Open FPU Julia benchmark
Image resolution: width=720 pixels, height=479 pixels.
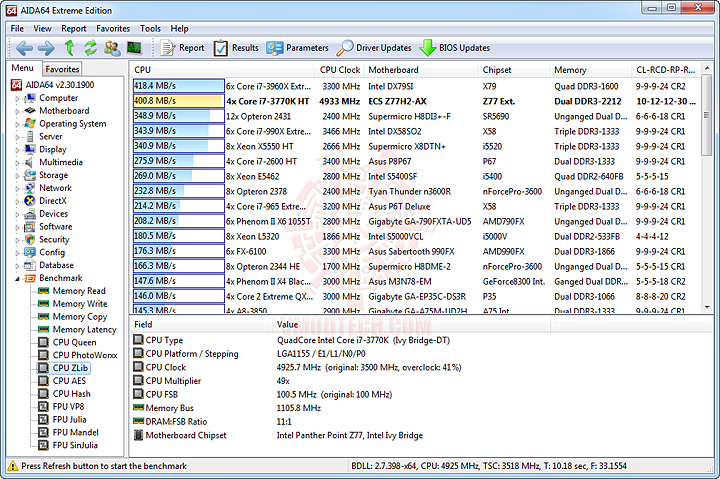(69, 419)
